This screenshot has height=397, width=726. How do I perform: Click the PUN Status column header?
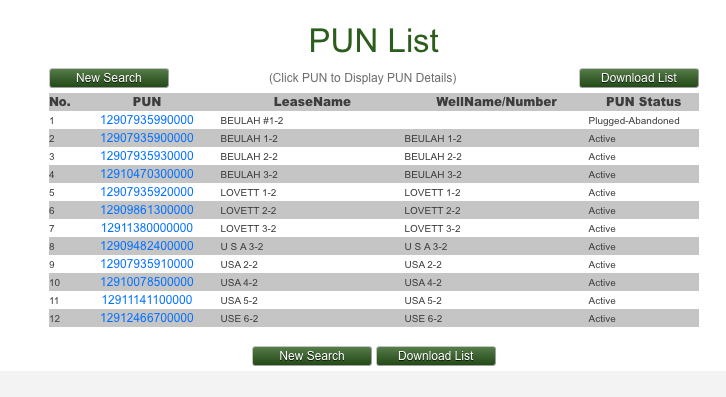(x=644, y=102)
